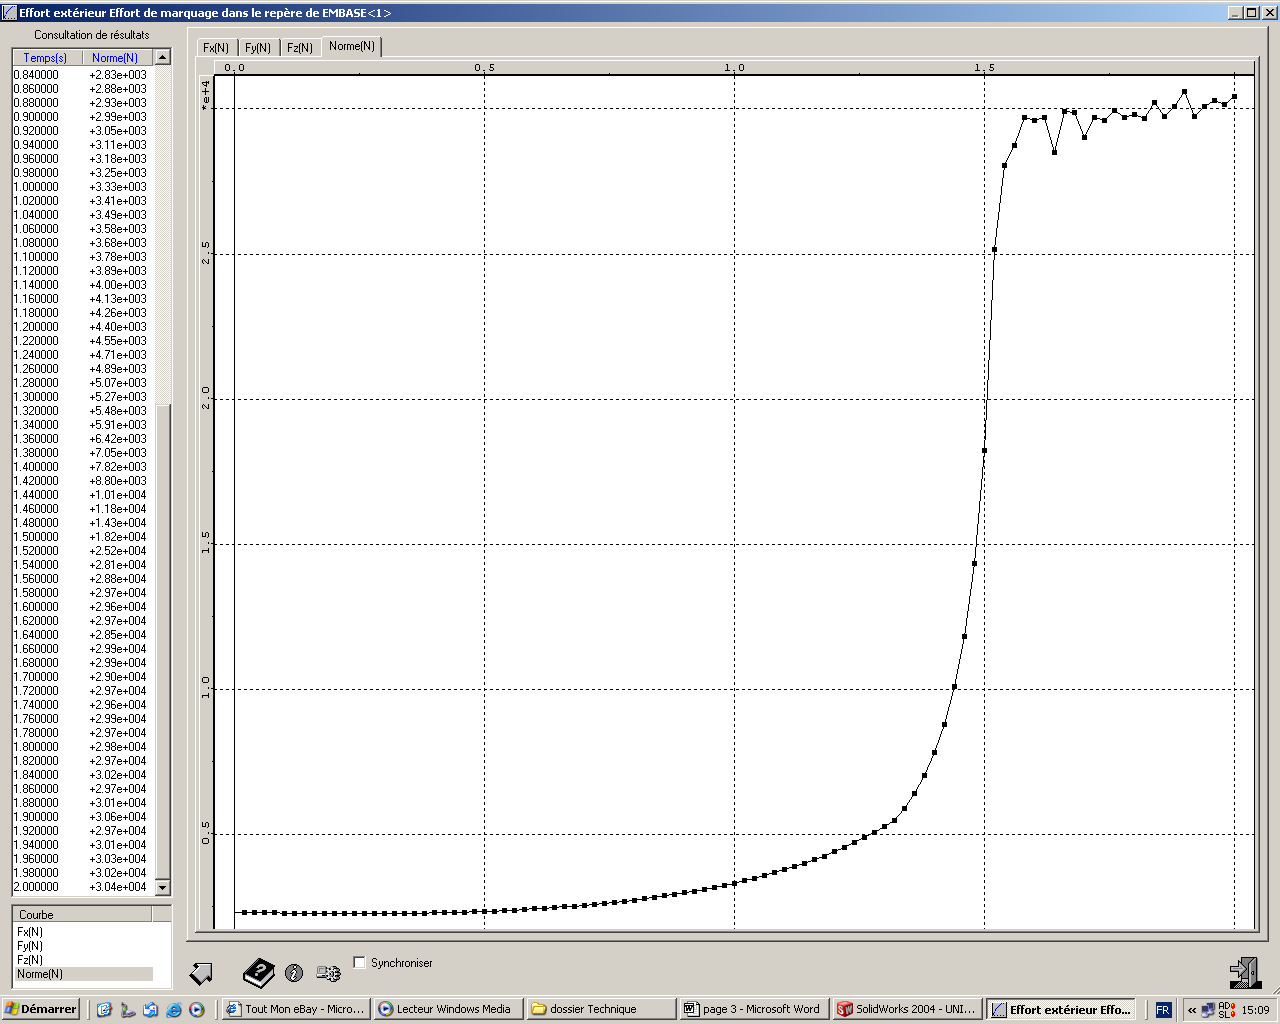The width and height of the screenshot is (1280, 1024).
Task: Click results table scrollbar down arrow
Action: (163, 887)
